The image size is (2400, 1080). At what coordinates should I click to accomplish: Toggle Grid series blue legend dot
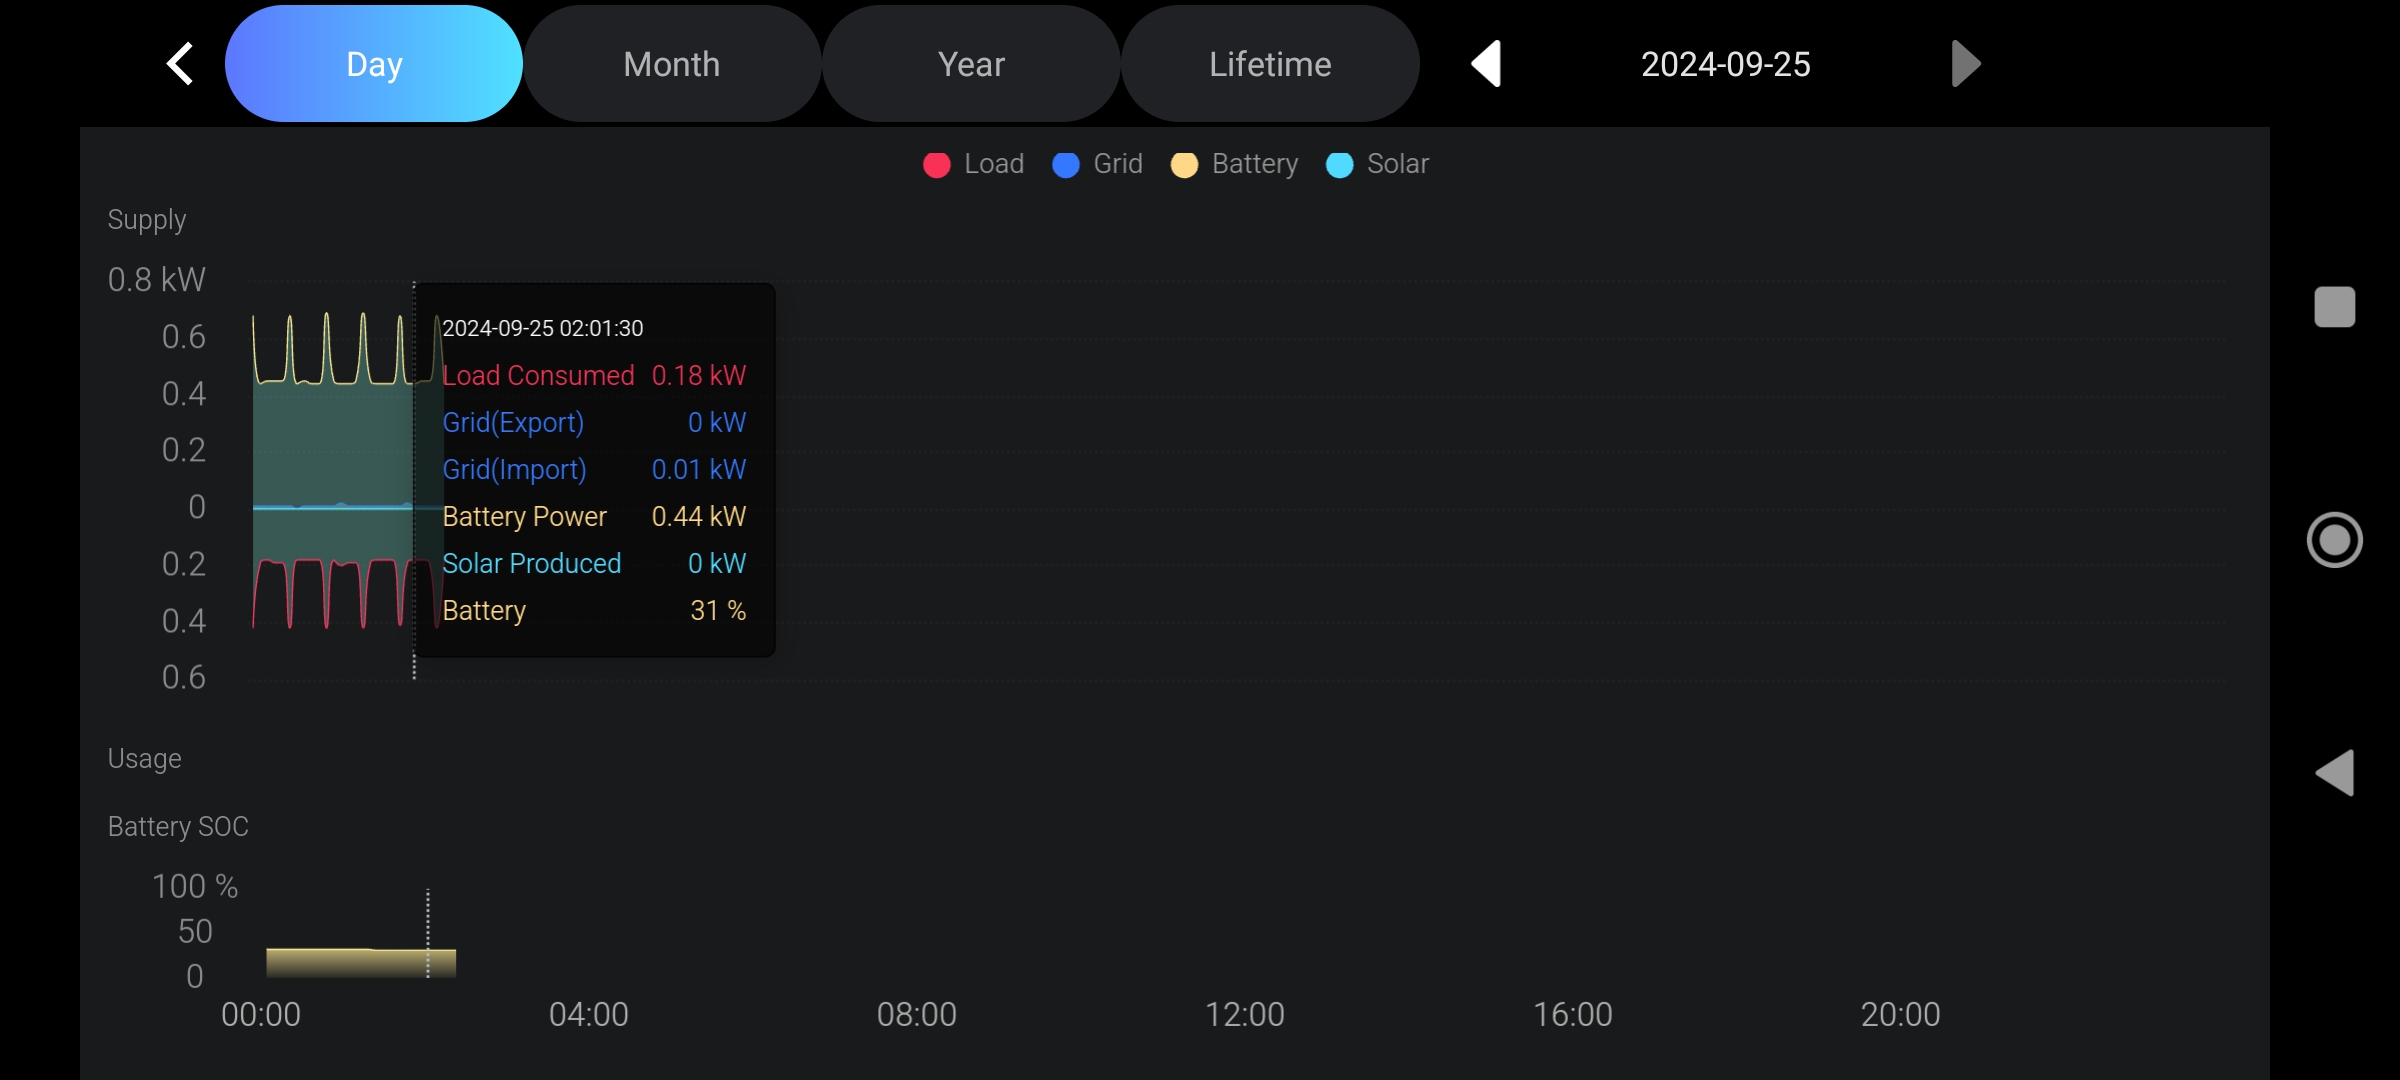coord(1066,165)
